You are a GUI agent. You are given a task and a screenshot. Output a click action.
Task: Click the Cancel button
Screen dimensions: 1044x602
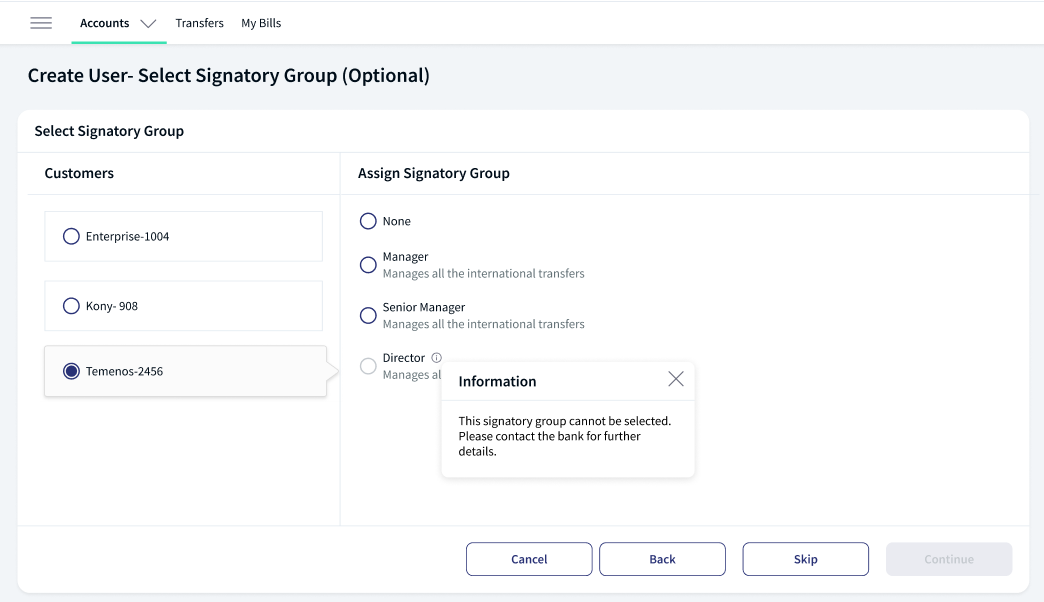click(x=529, y=559)
